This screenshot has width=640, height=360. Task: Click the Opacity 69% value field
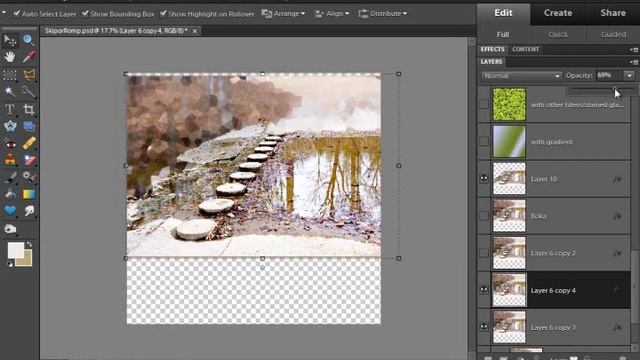(608, 76)
